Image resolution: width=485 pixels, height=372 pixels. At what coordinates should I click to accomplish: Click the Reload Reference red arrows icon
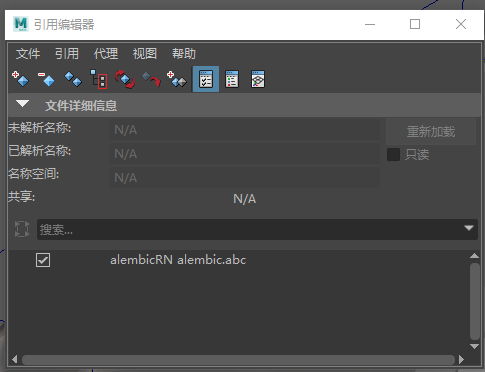125,79
